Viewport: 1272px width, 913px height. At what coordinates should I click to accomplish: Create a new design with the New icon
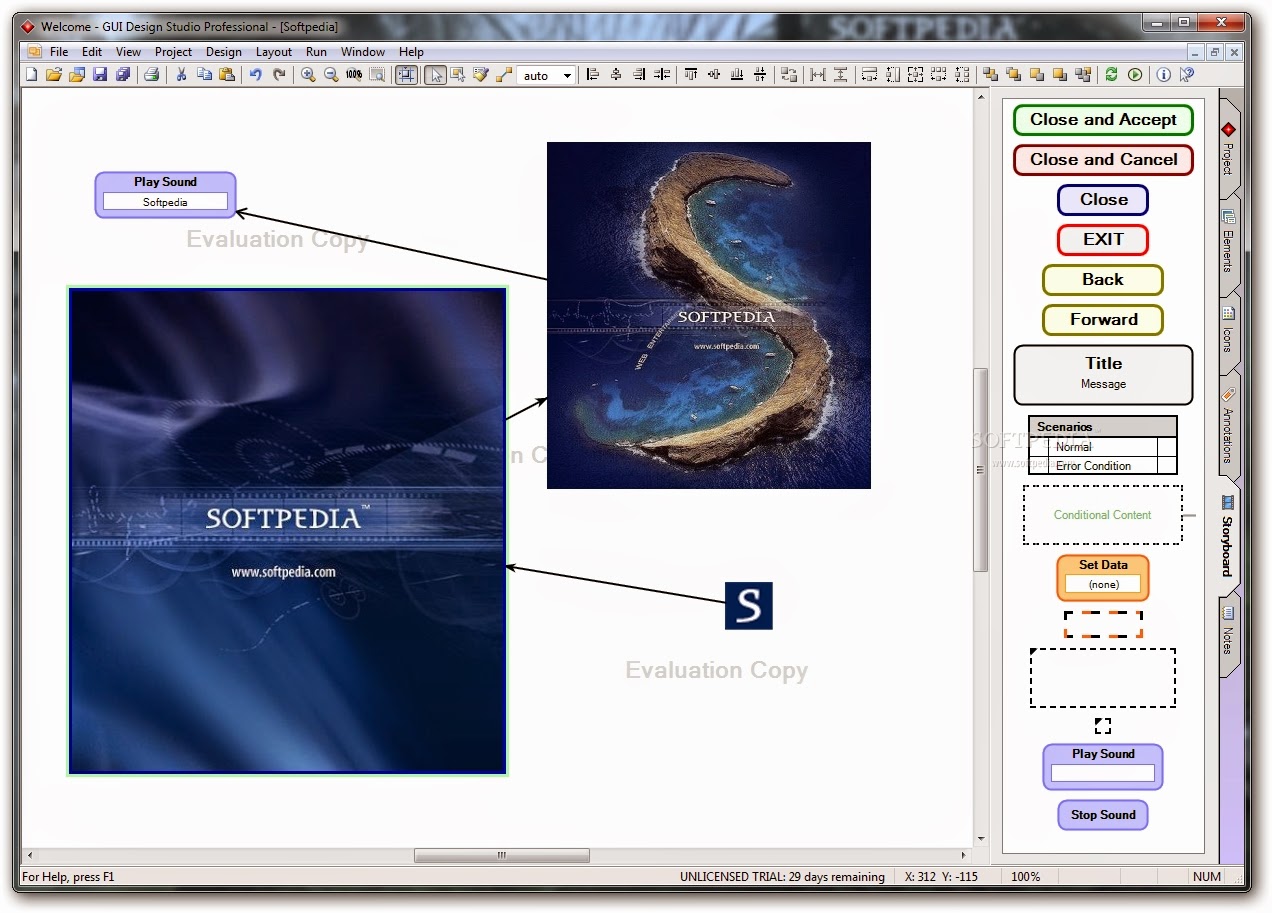[x=31, y=74]
